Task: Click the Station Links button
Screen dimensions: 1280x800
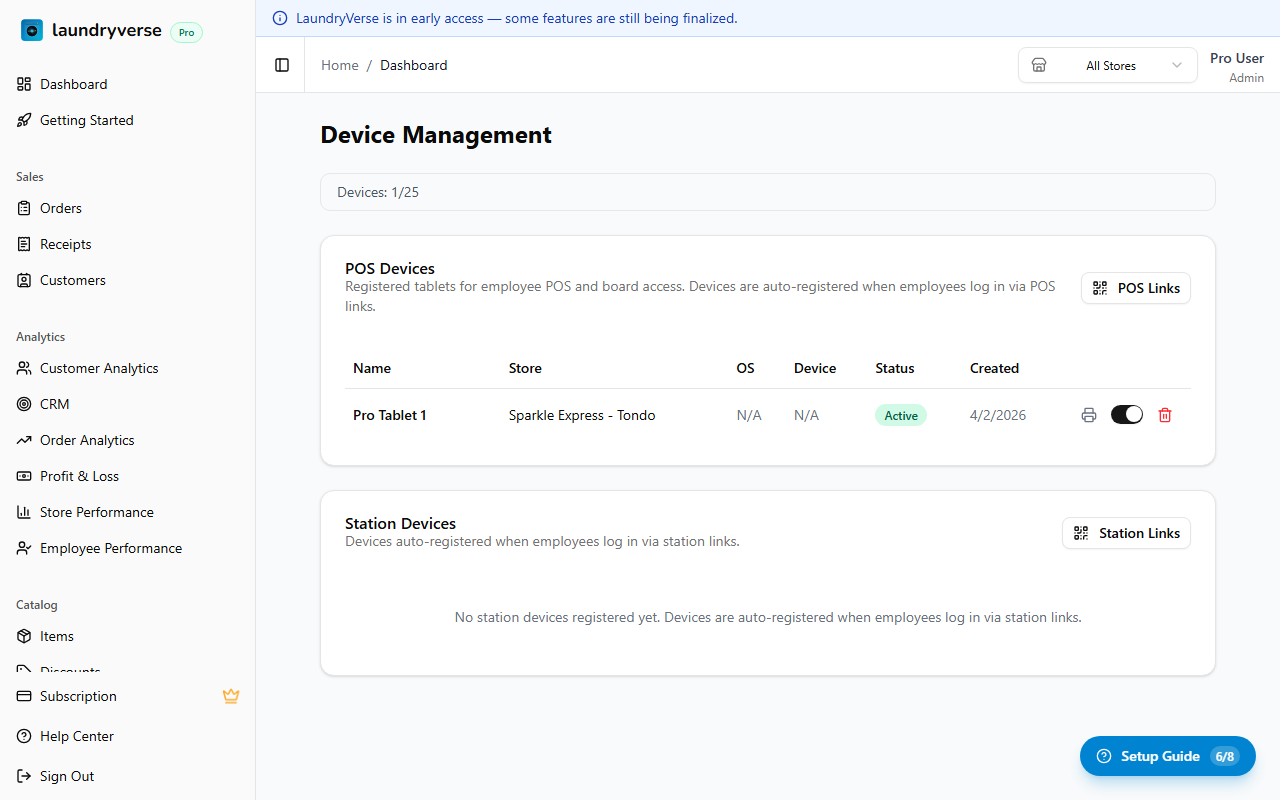Action: click(x=1126, y=533)
